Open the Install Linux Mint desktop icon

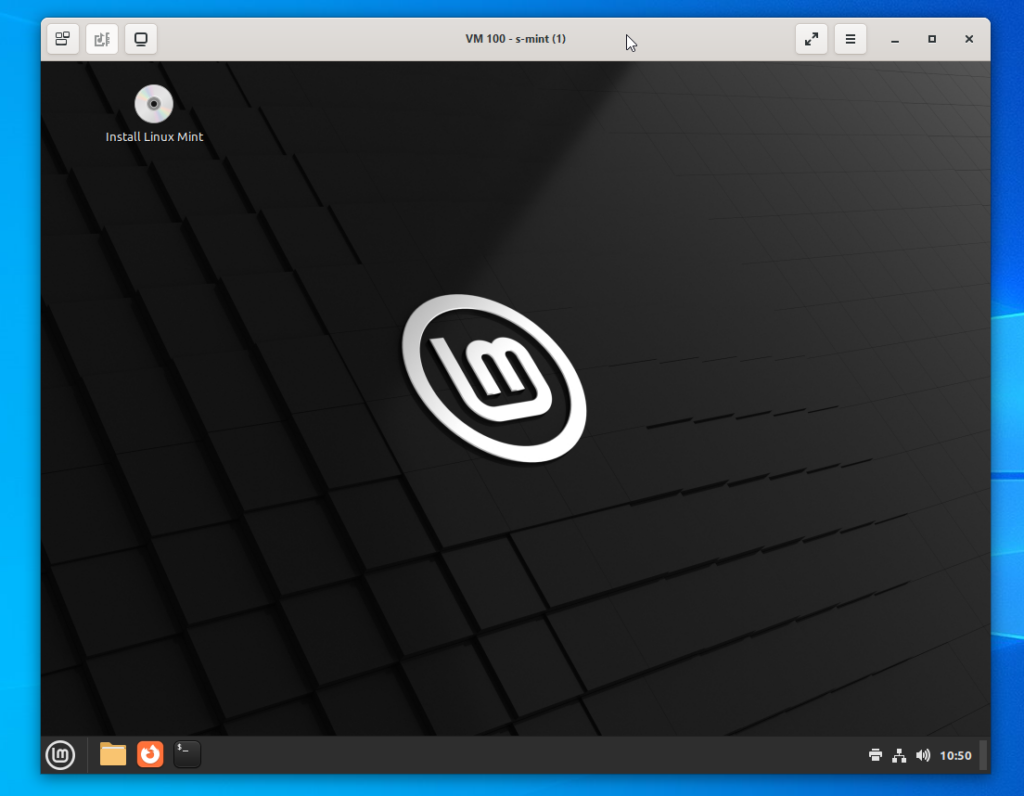[154, 114]
